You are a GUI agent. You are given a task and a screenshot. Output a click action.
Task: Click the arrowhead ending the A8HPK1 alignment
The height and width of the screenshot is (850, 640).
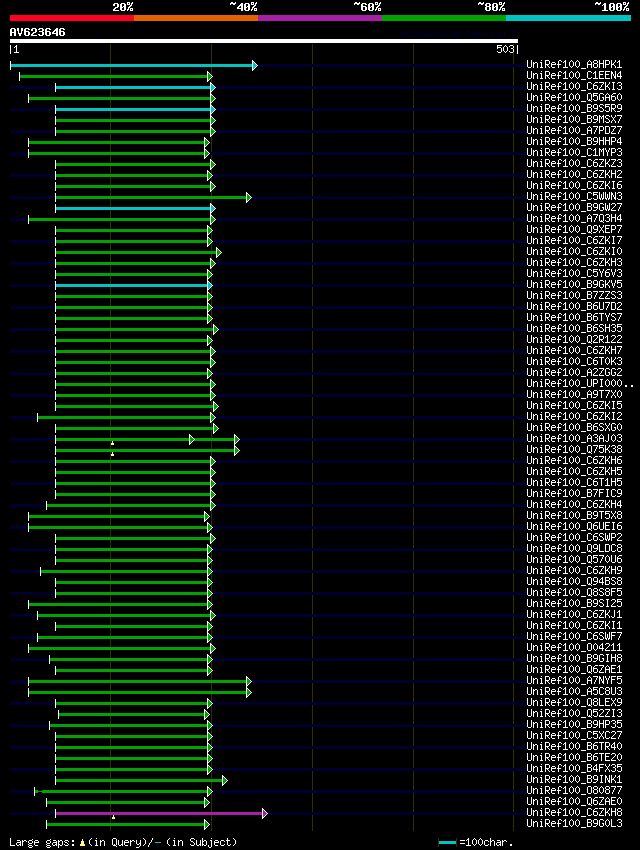click(255, 66)
